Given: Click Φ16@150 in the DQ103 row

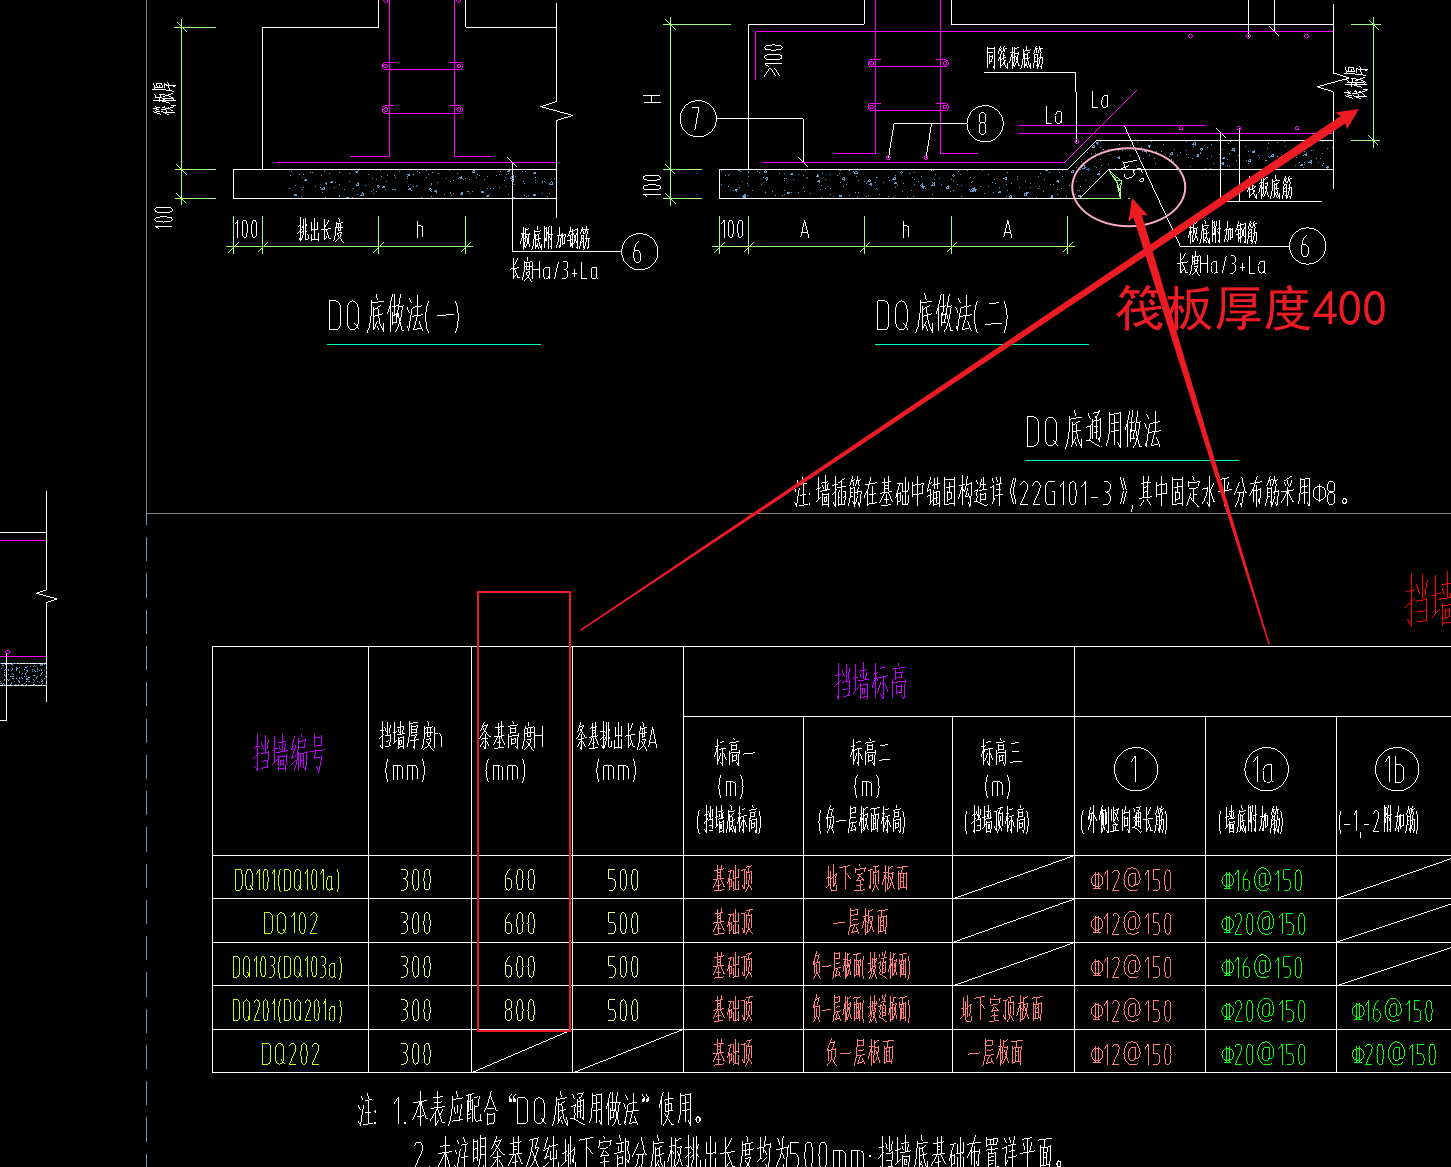Looking at the screenshot, I should click(1262, 968).
